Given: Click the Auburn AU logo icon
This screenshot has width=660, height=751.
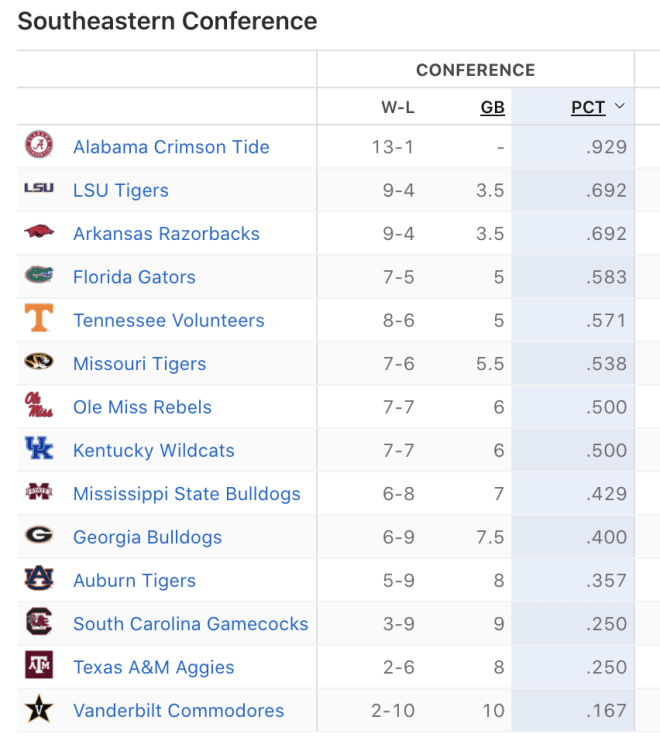Looking at the screenshot, I should [x=39, y=579].
